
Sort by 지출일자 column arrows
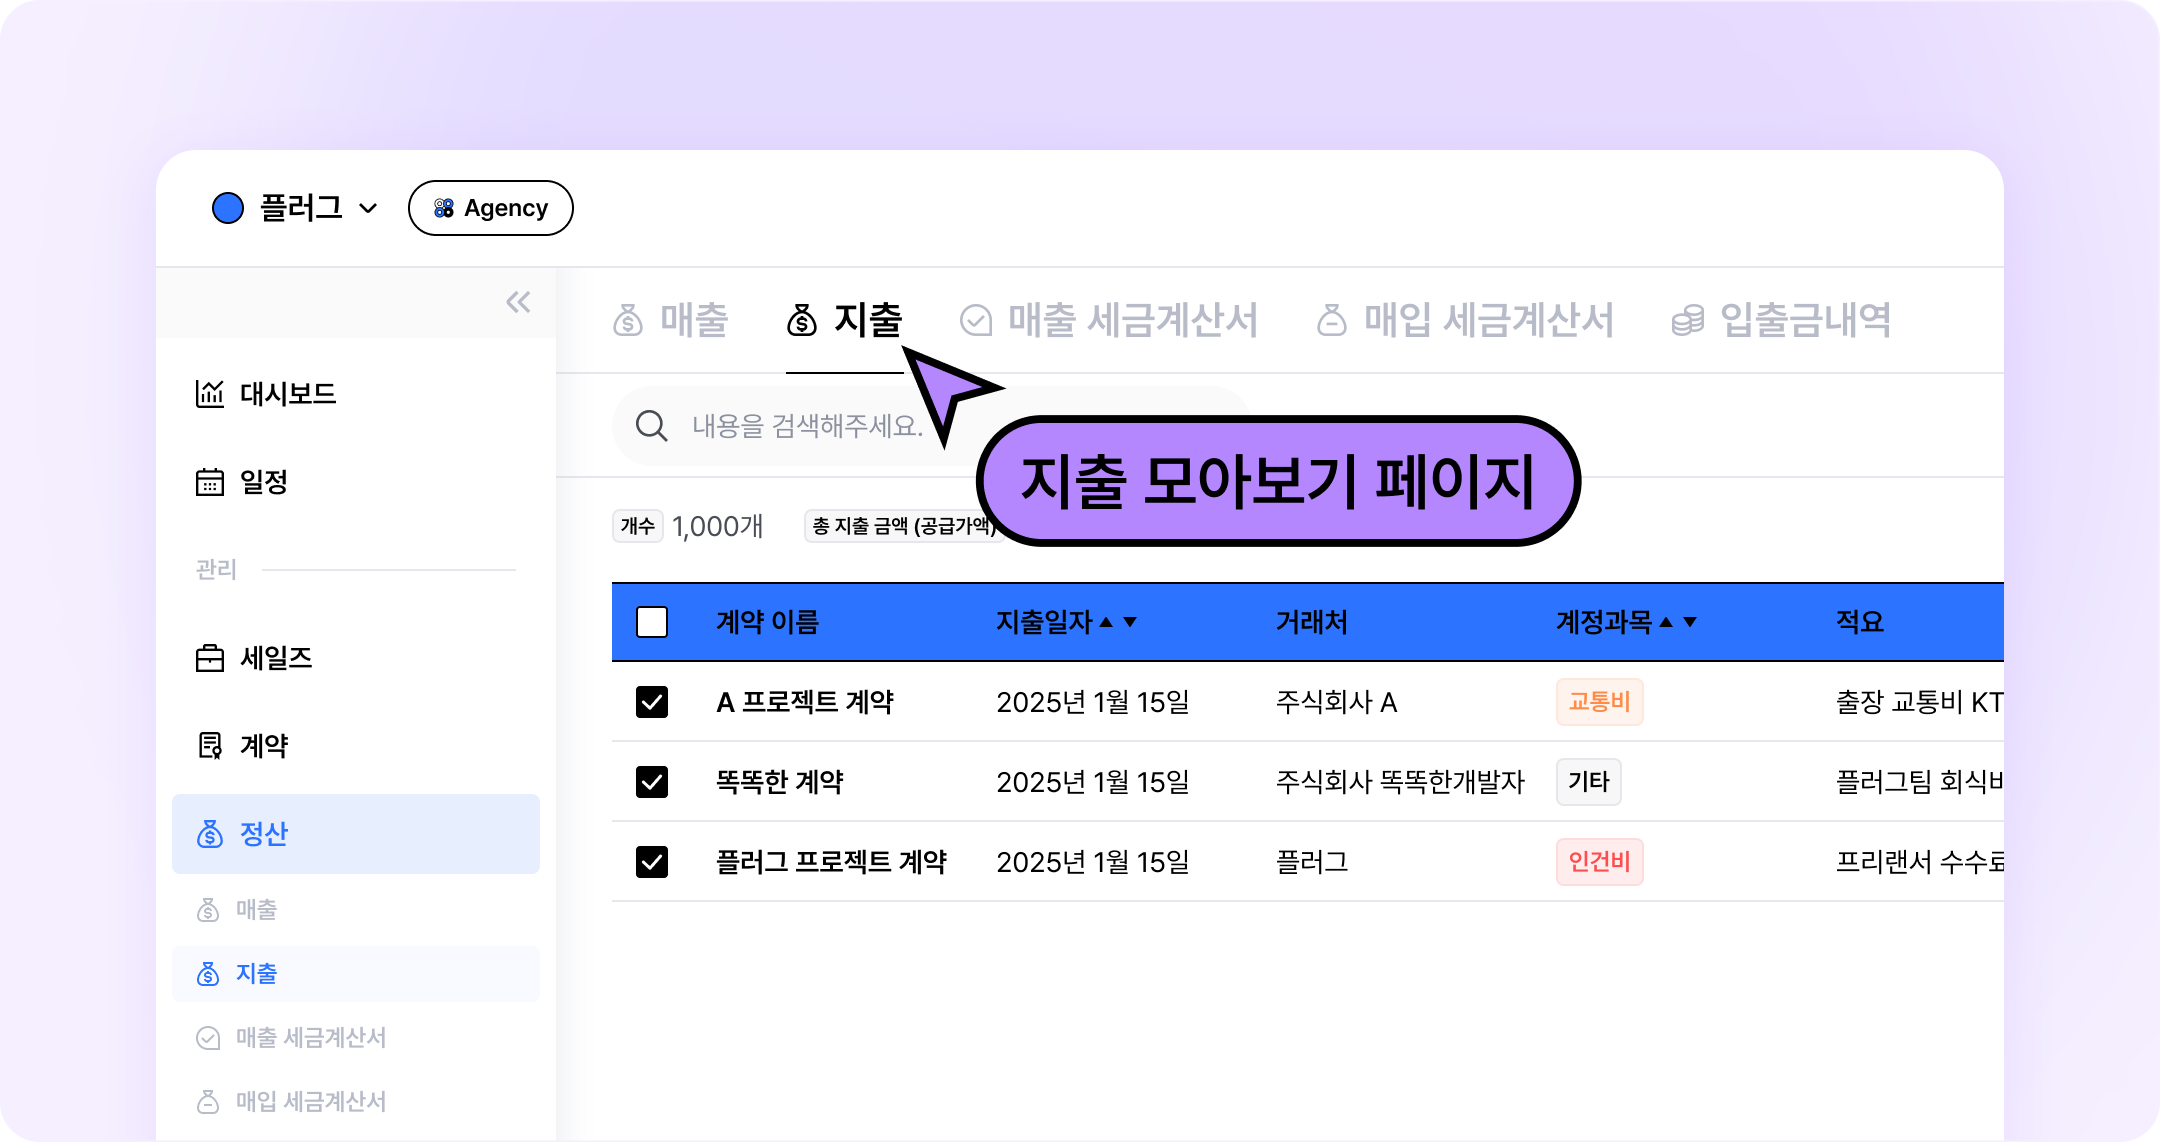[1118, 622]
